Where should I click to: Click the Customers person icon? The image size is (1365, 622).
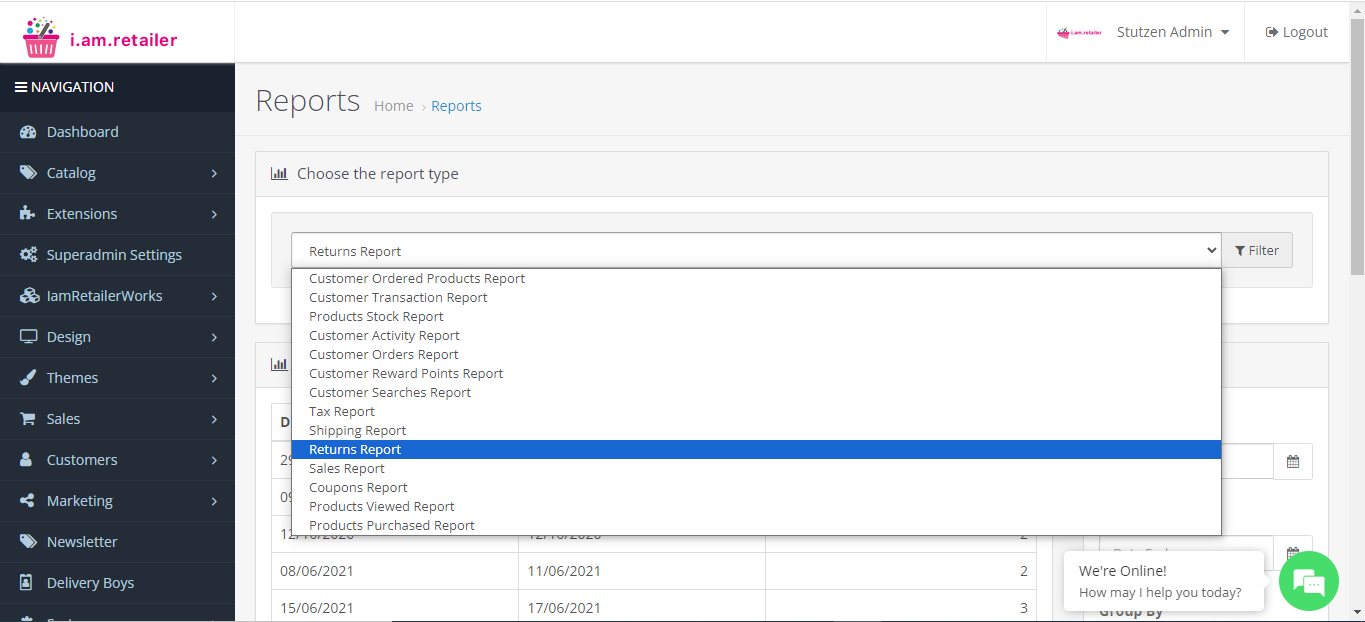click(x=28, y=460)
